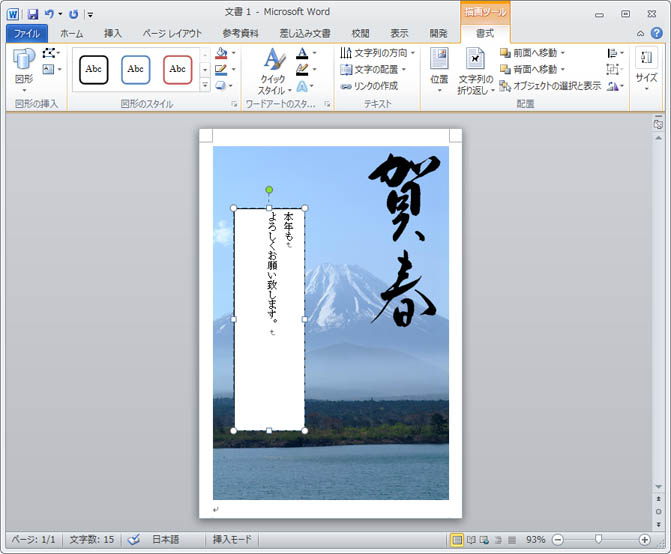The width and height of the screenshot is (671, 554).
Task: Open the 図形 shapes gallery
Action: coord(22,68)
